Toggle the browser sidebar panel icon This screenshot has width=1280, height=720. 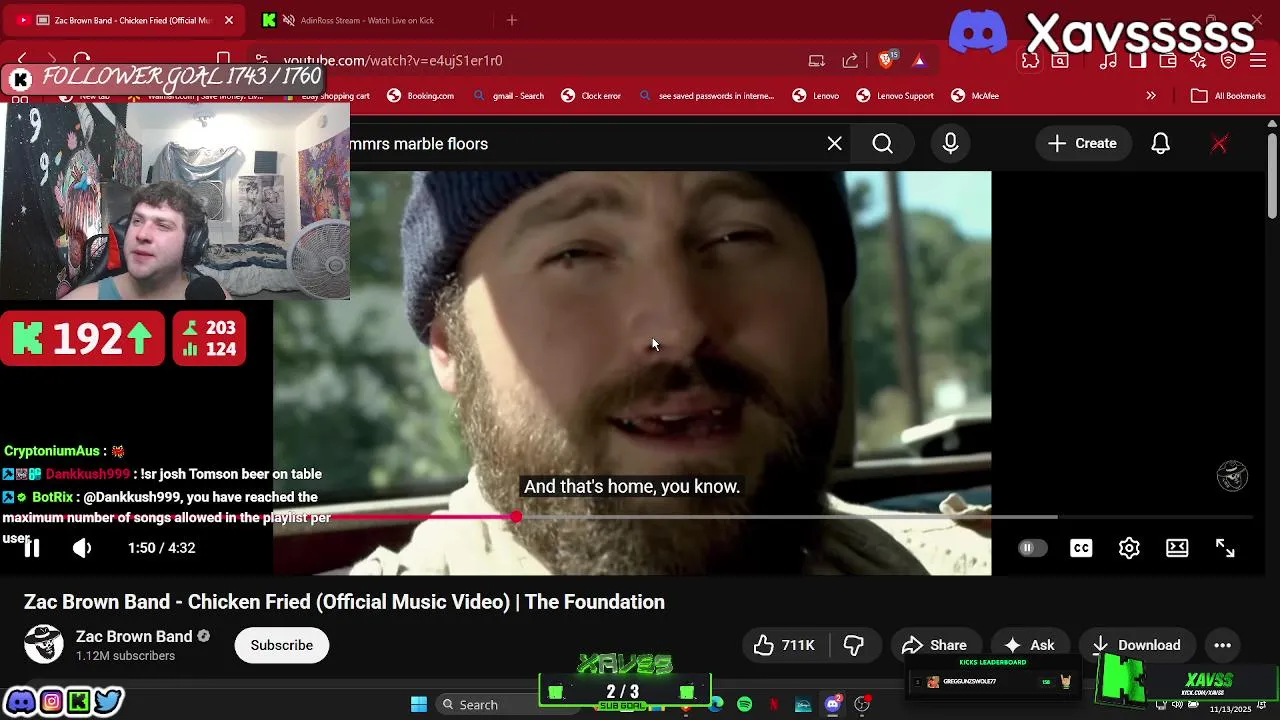coord(1138,60)
